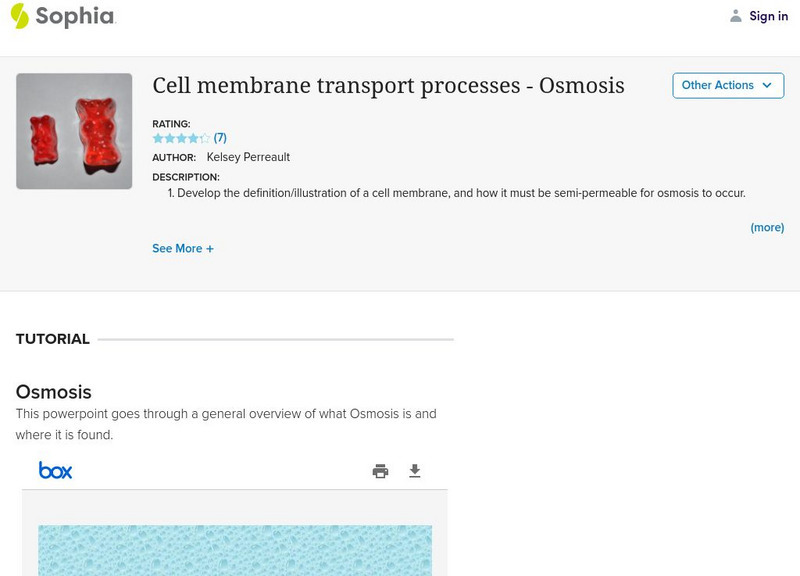Click the blue water-droplet slide preview
Image resolution: width=800 pixels, height=576 pixels.
click(x=235, y=550)
